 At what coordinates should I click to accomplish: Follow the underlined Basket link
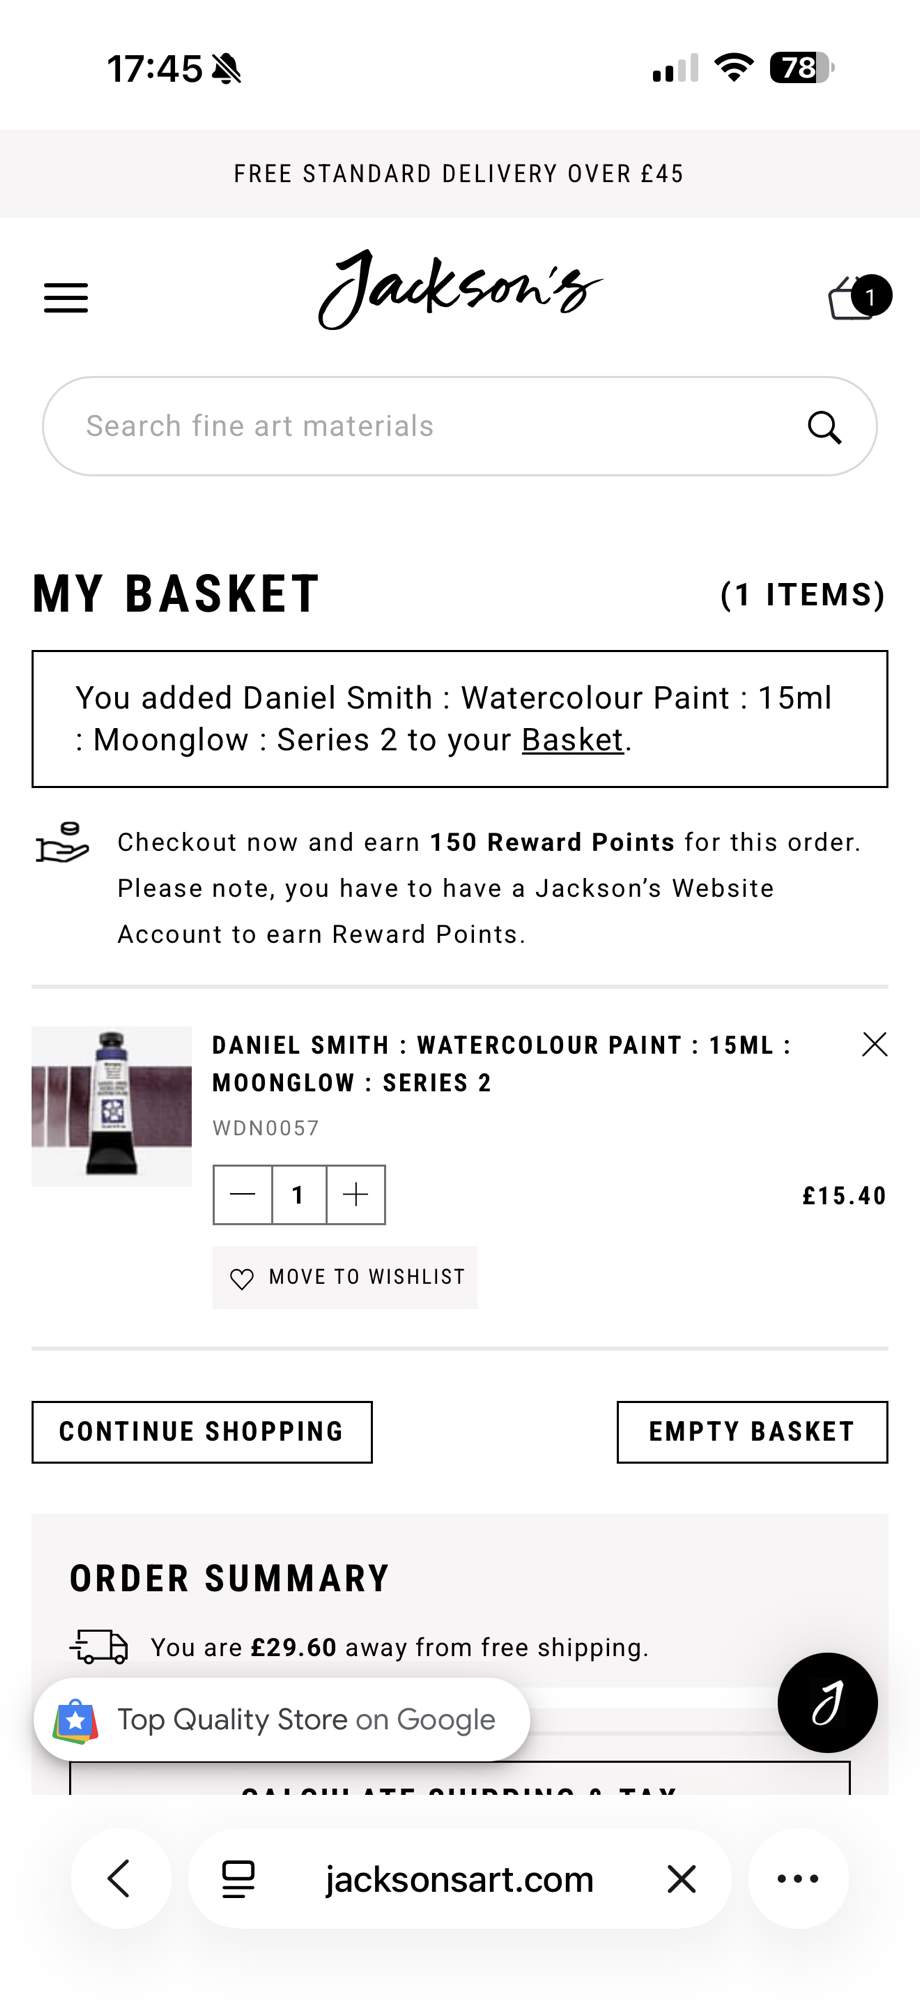pos(572,740)
